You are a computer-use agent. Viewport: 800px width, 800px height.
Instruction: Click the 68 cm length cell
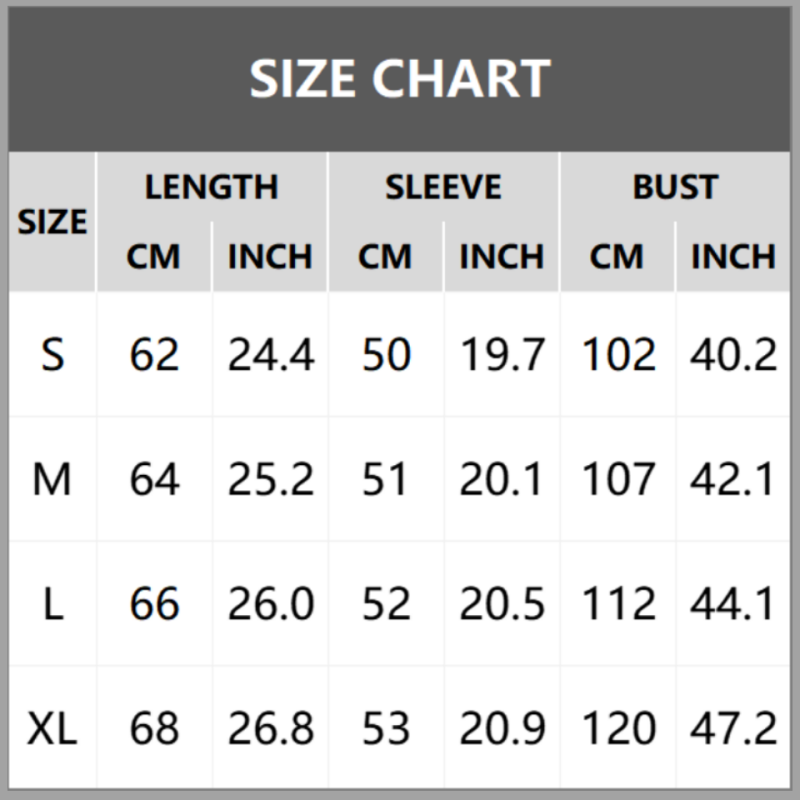click(153, 730)
